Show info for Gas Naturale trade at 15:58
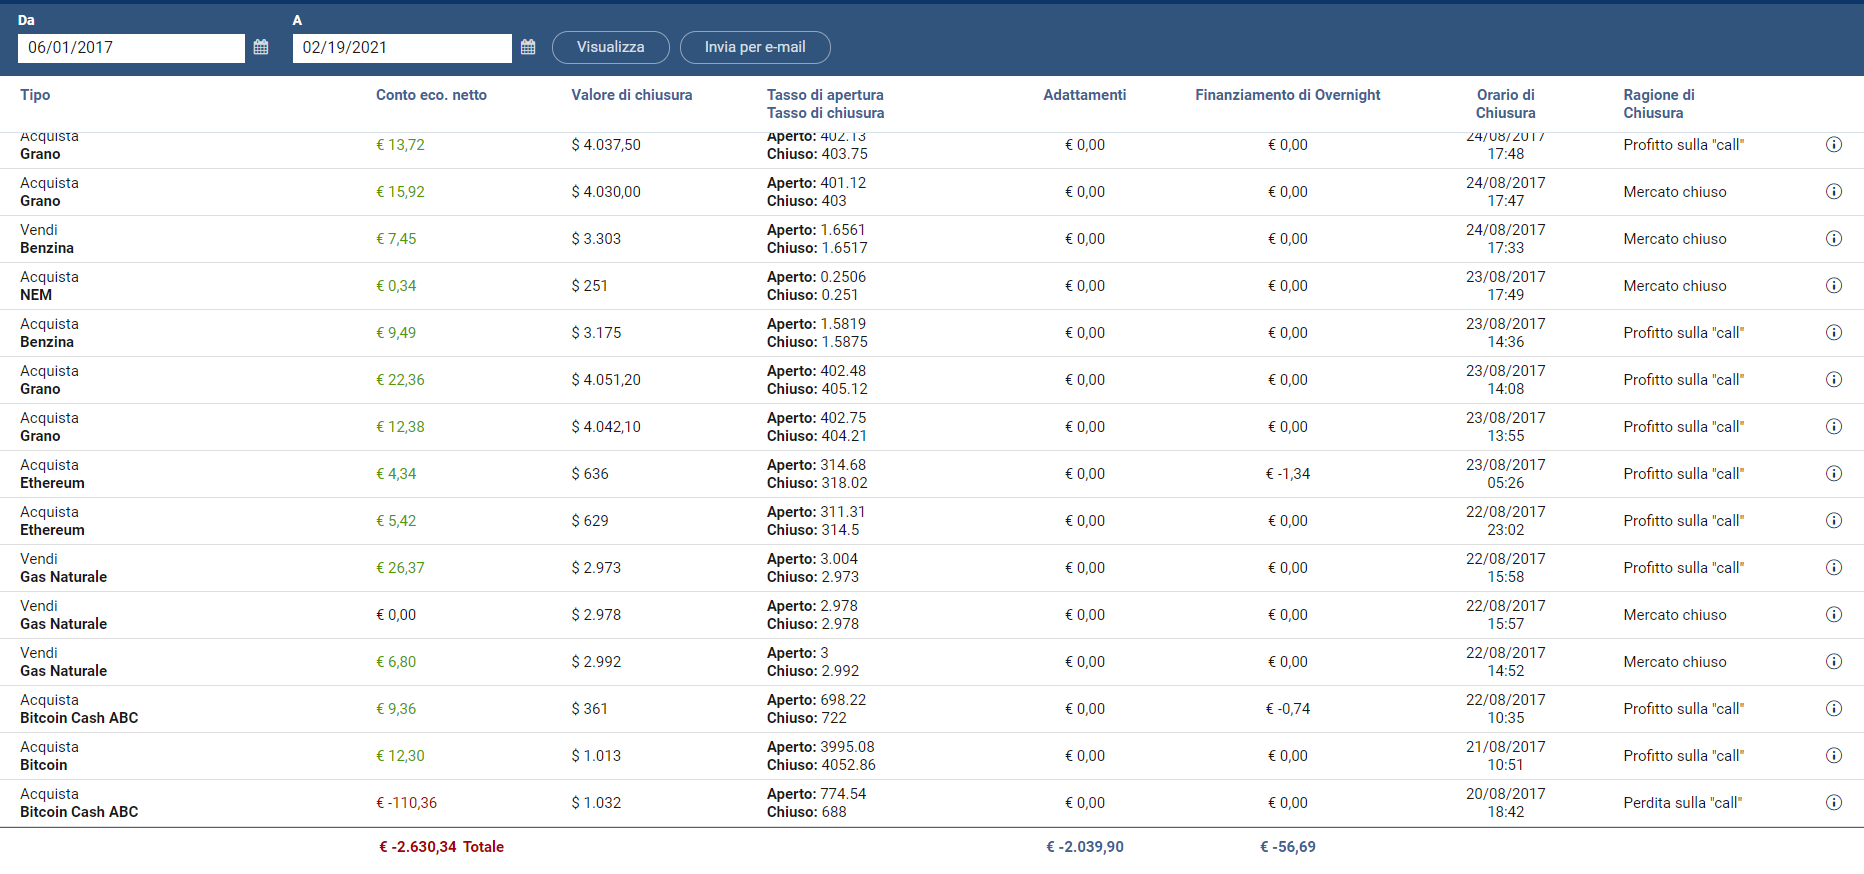 [x=1834, y=568]
